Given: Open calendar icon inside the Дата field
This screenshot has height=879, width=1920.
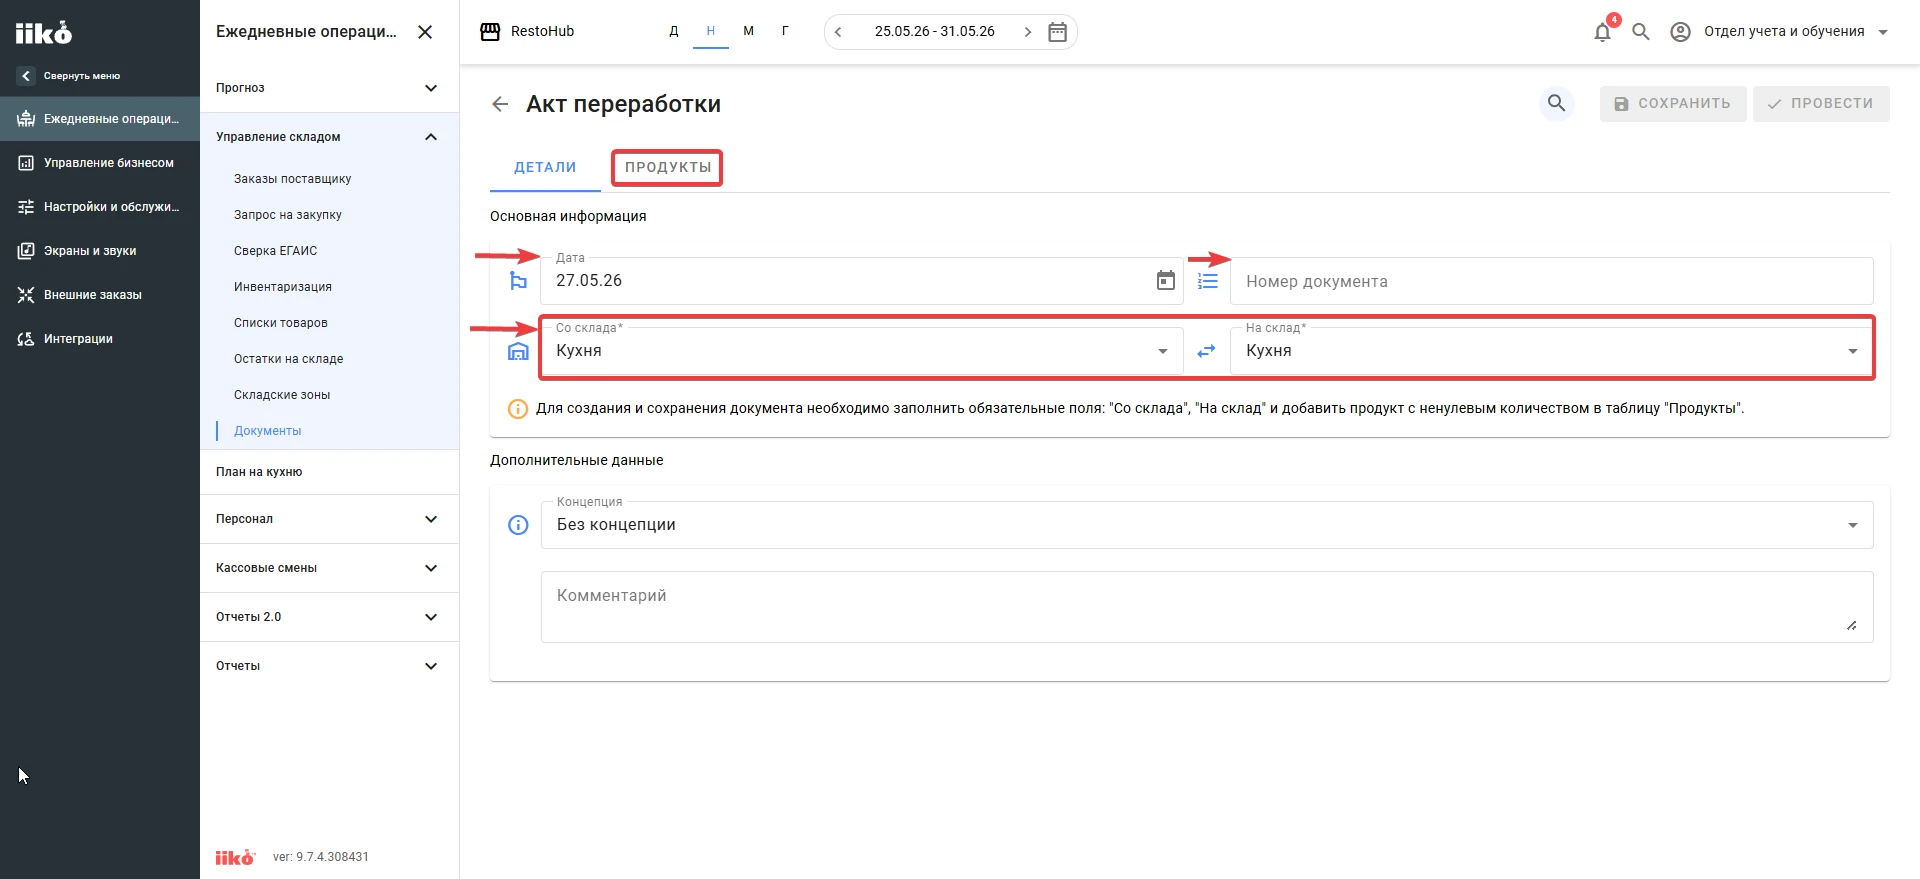Looking at the screenshot, I should (1166, 281).
